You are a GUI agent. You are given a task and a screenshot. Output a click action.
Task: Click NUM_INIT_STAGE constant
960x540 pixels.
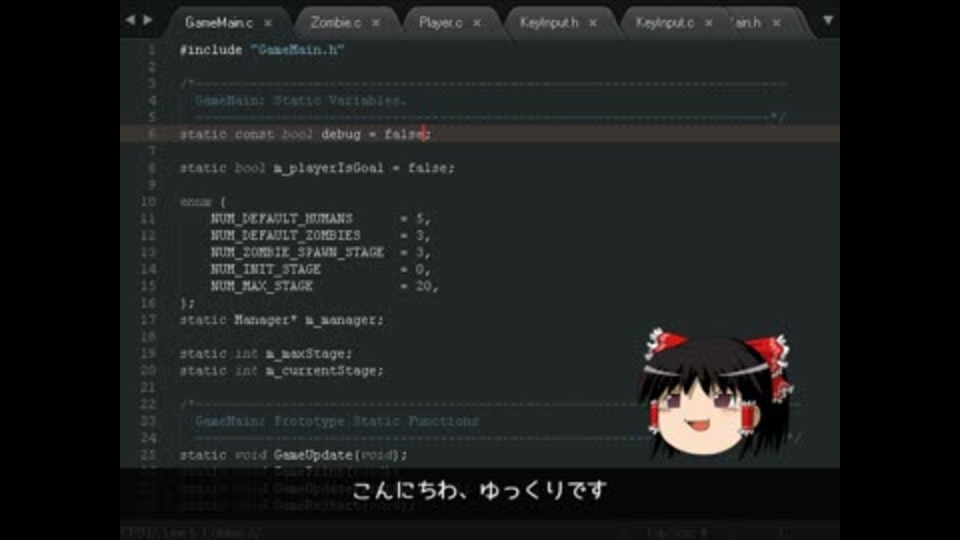(266, 269)
